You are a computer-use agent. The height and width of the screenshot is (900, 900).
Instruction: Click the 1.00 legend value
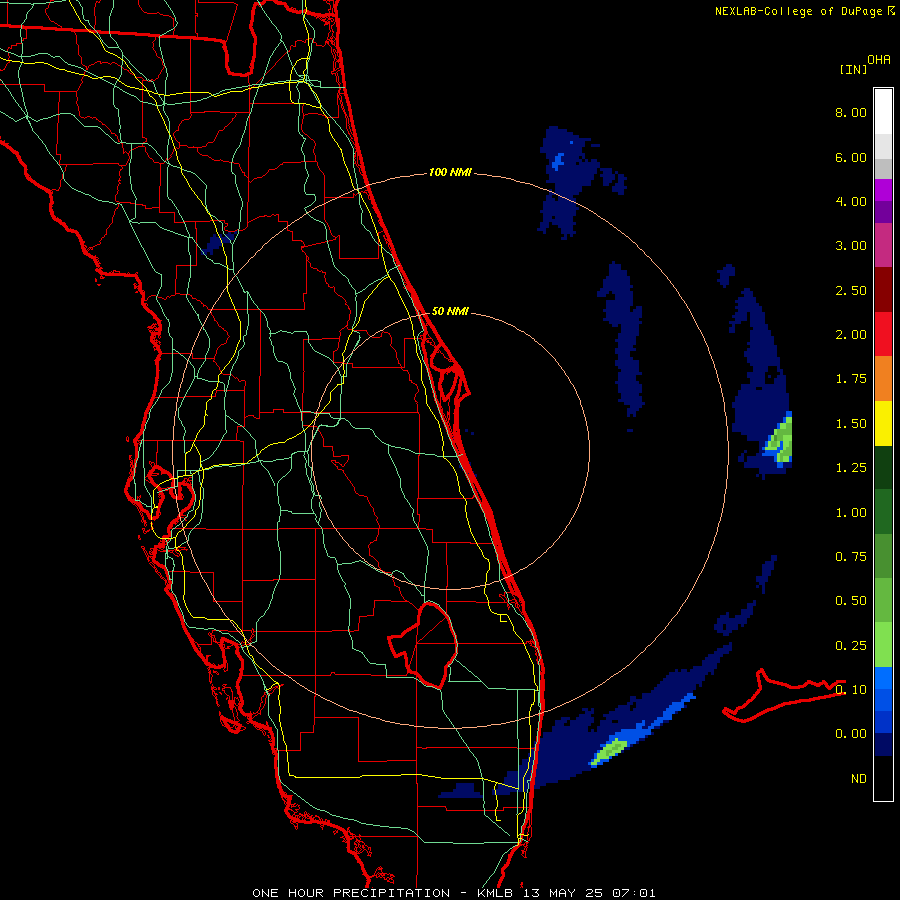pos(850,513)
